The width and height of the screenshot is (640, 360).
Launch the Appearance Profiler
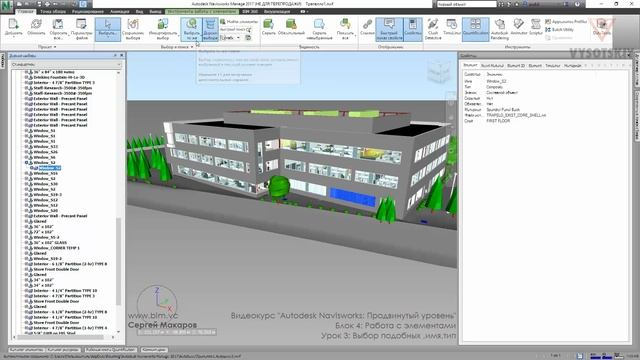pyautogui.click(x=566, y=21)
